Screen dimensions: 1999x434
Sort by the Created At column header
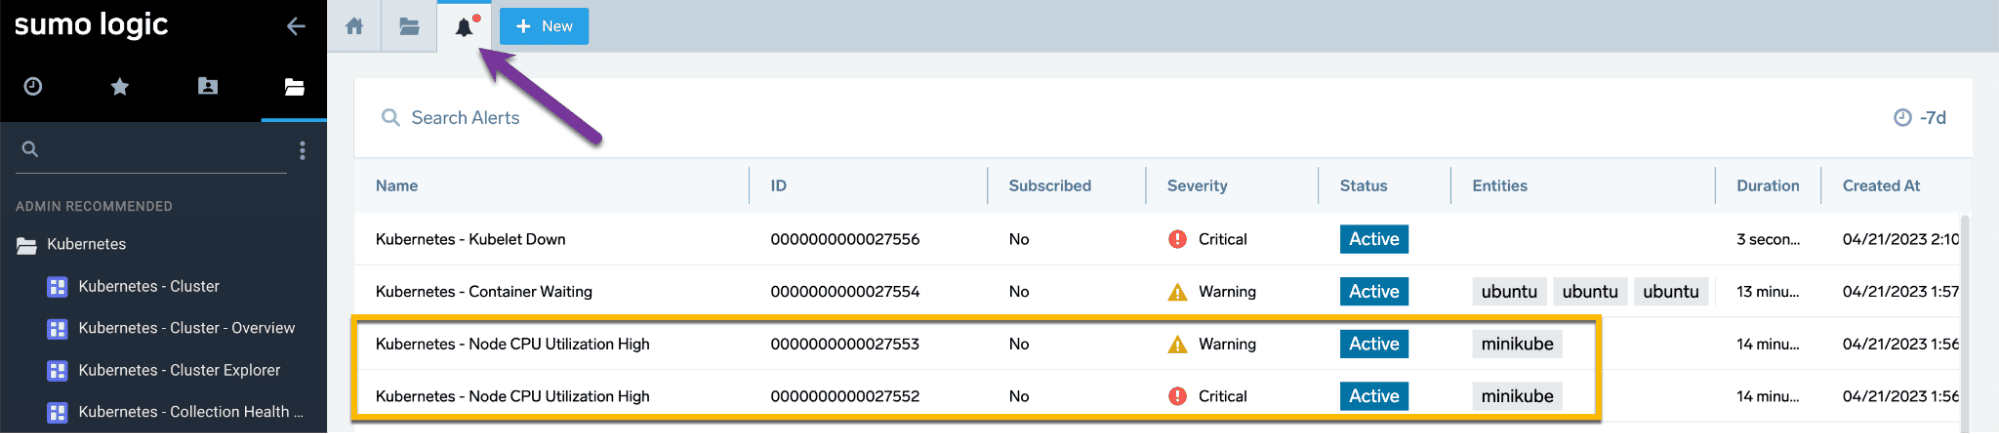(x=1881, y=186)
